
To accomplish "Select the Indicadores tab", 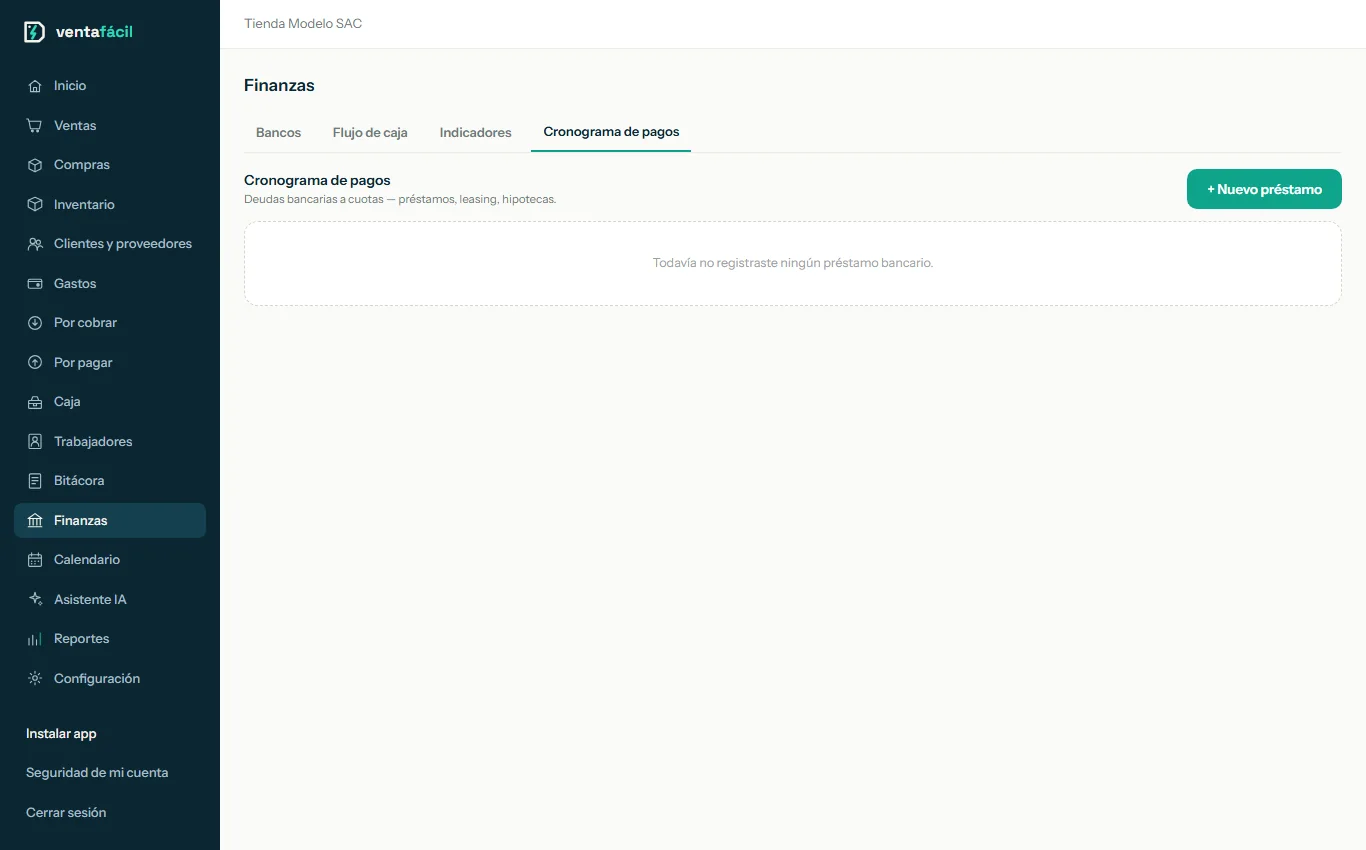I will click(475, 132).
